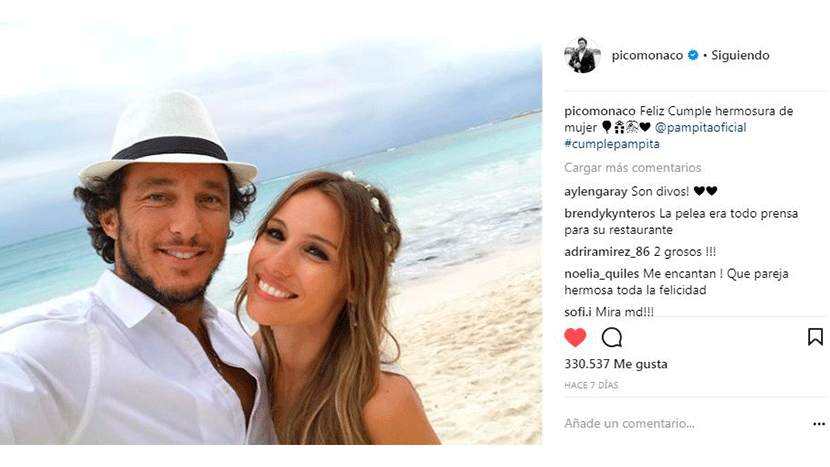Open brendykynteros commenter profile

point(610,214)
